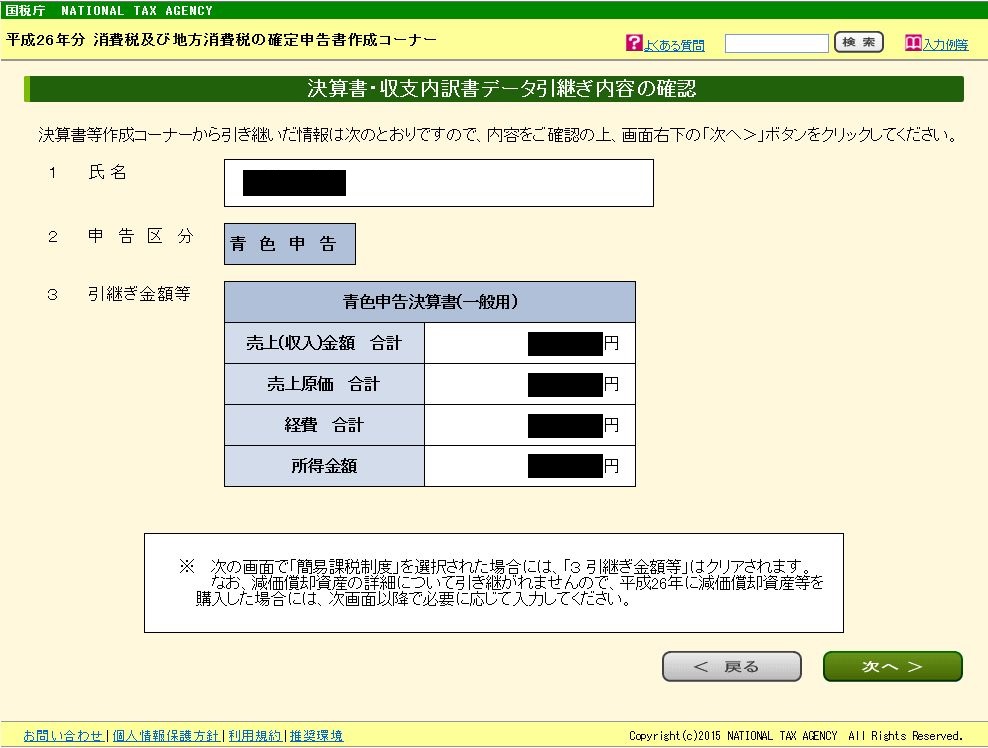Open the お問い合わせ footer link
Viewport: 988px width, 748px height.
63,735
